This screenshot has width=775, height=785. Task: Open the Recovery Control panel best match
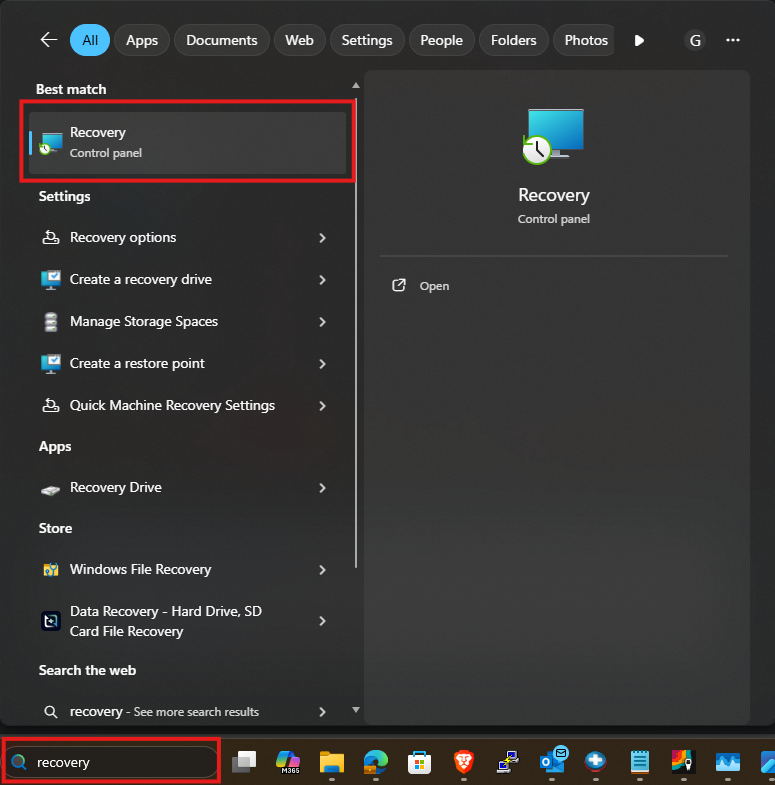pyautogui.click(x=188, y=142)
